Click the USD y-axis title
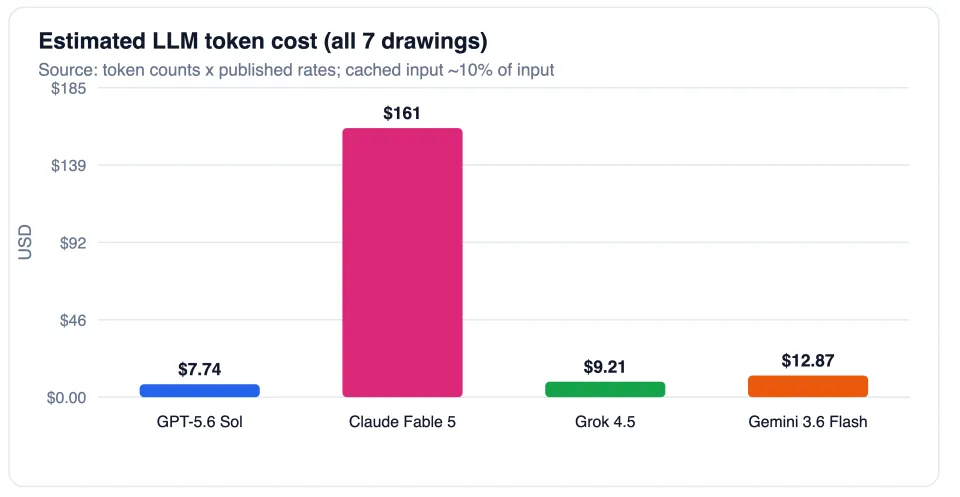 (25, 242)
